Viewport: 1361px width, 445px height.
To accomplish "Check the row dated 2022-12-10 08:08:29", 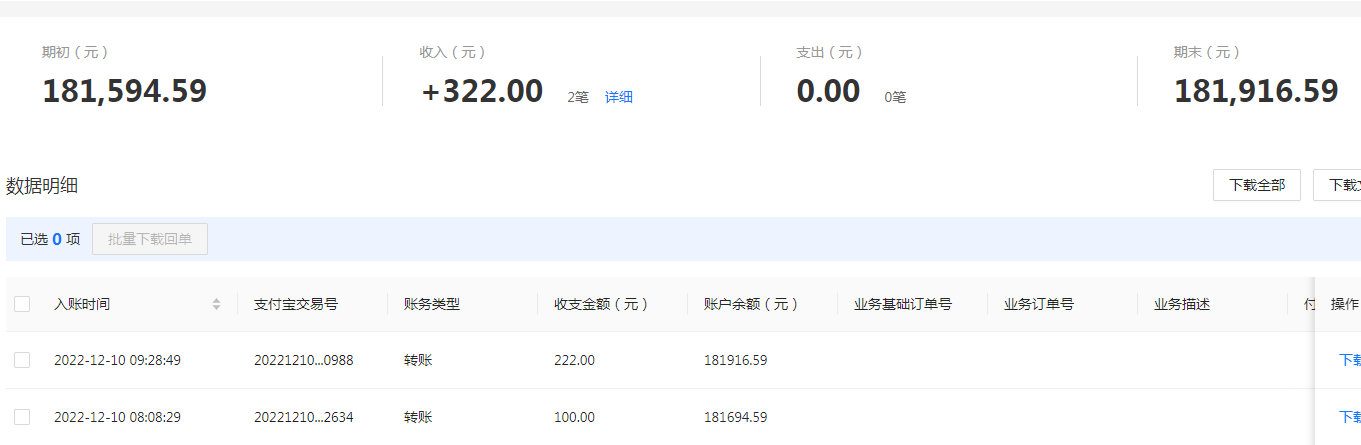I will [x=22, y=417].
